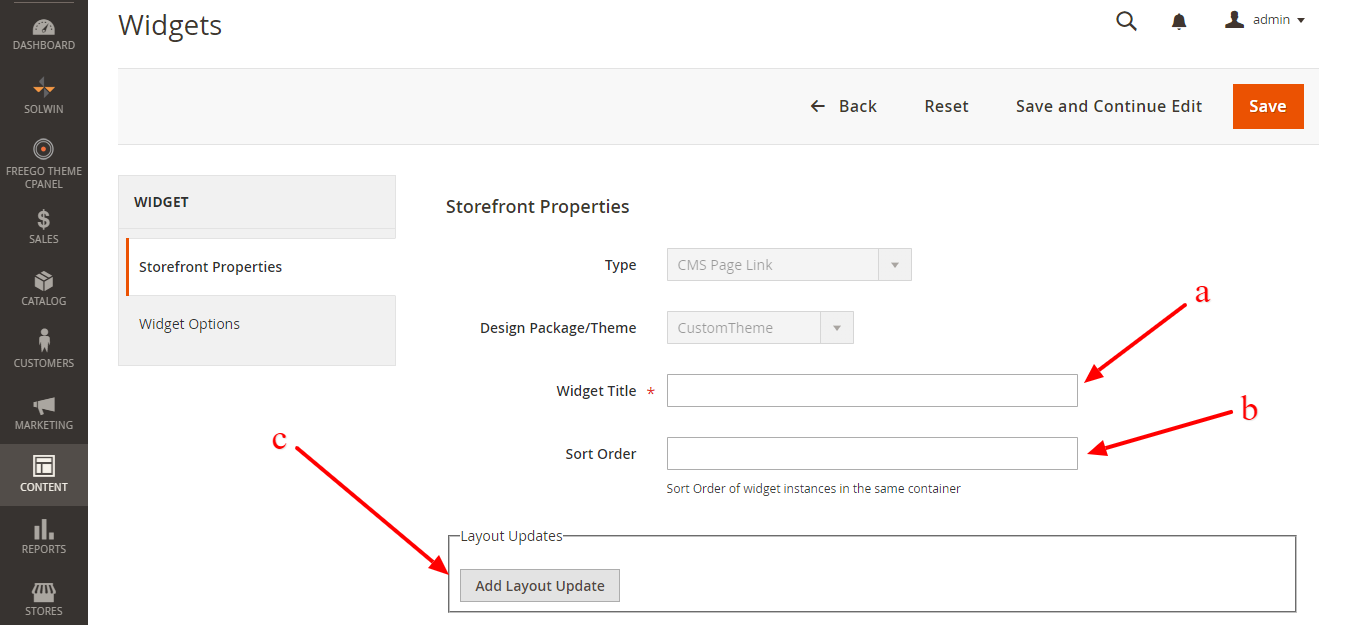Image resolution: width=1349 pixels, height=625 pixels.
Task: Focus the Sort Order input field
Action: point(872,453)
